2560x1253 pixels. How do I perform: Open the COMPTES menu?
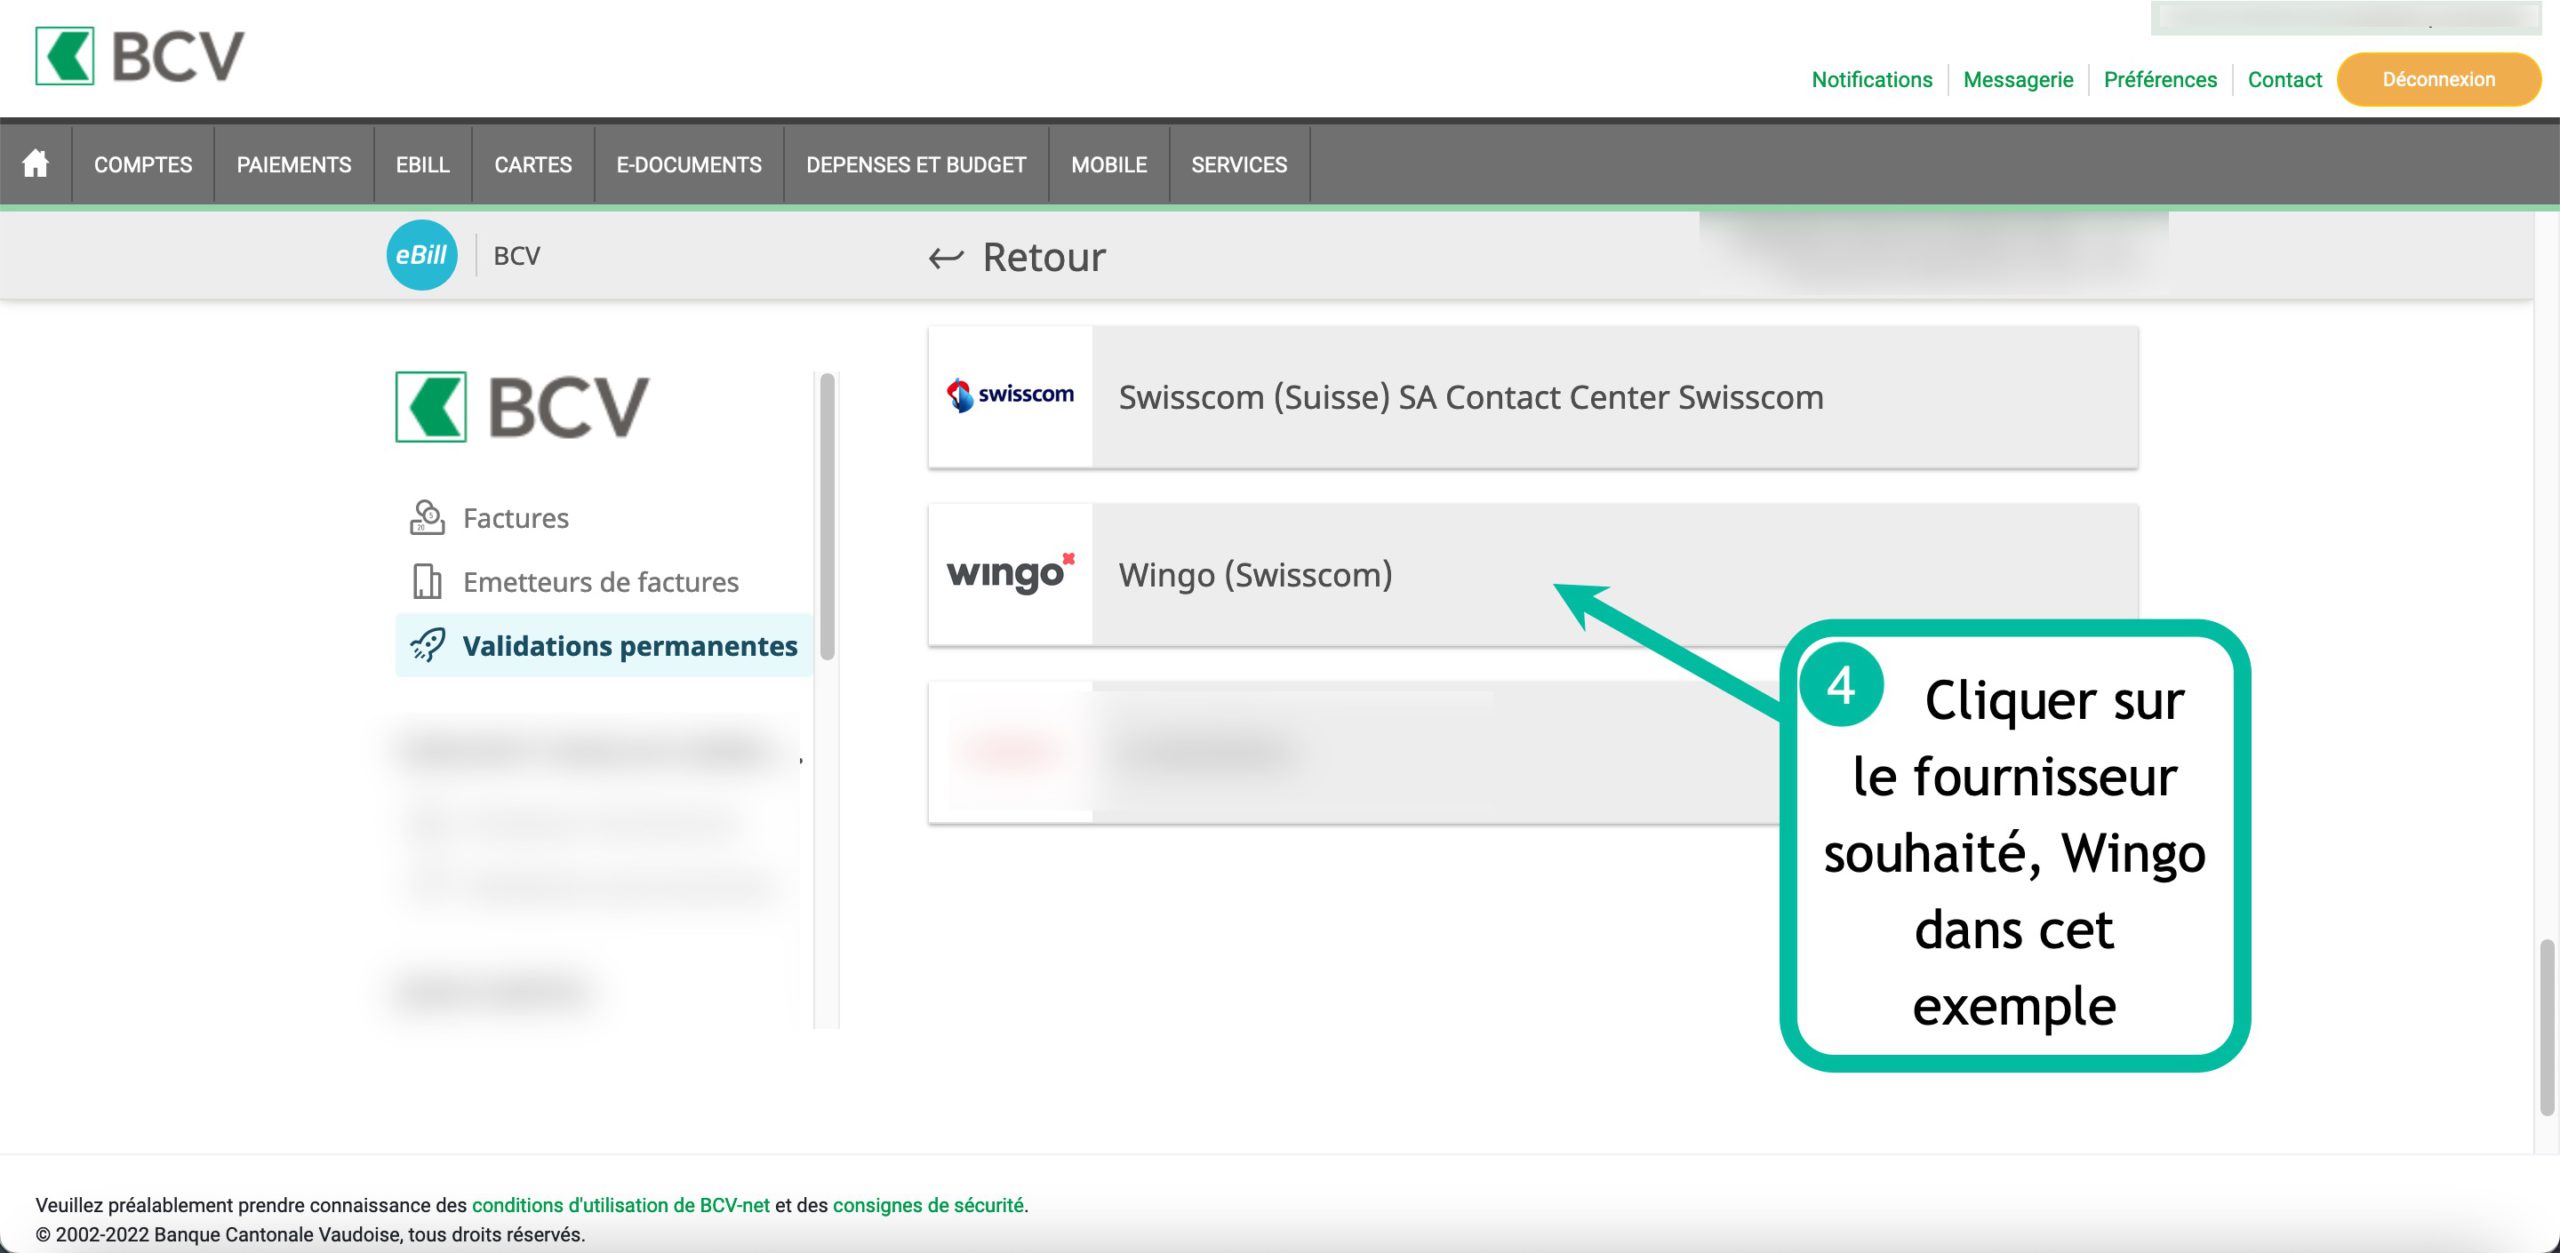coord(143,165)
